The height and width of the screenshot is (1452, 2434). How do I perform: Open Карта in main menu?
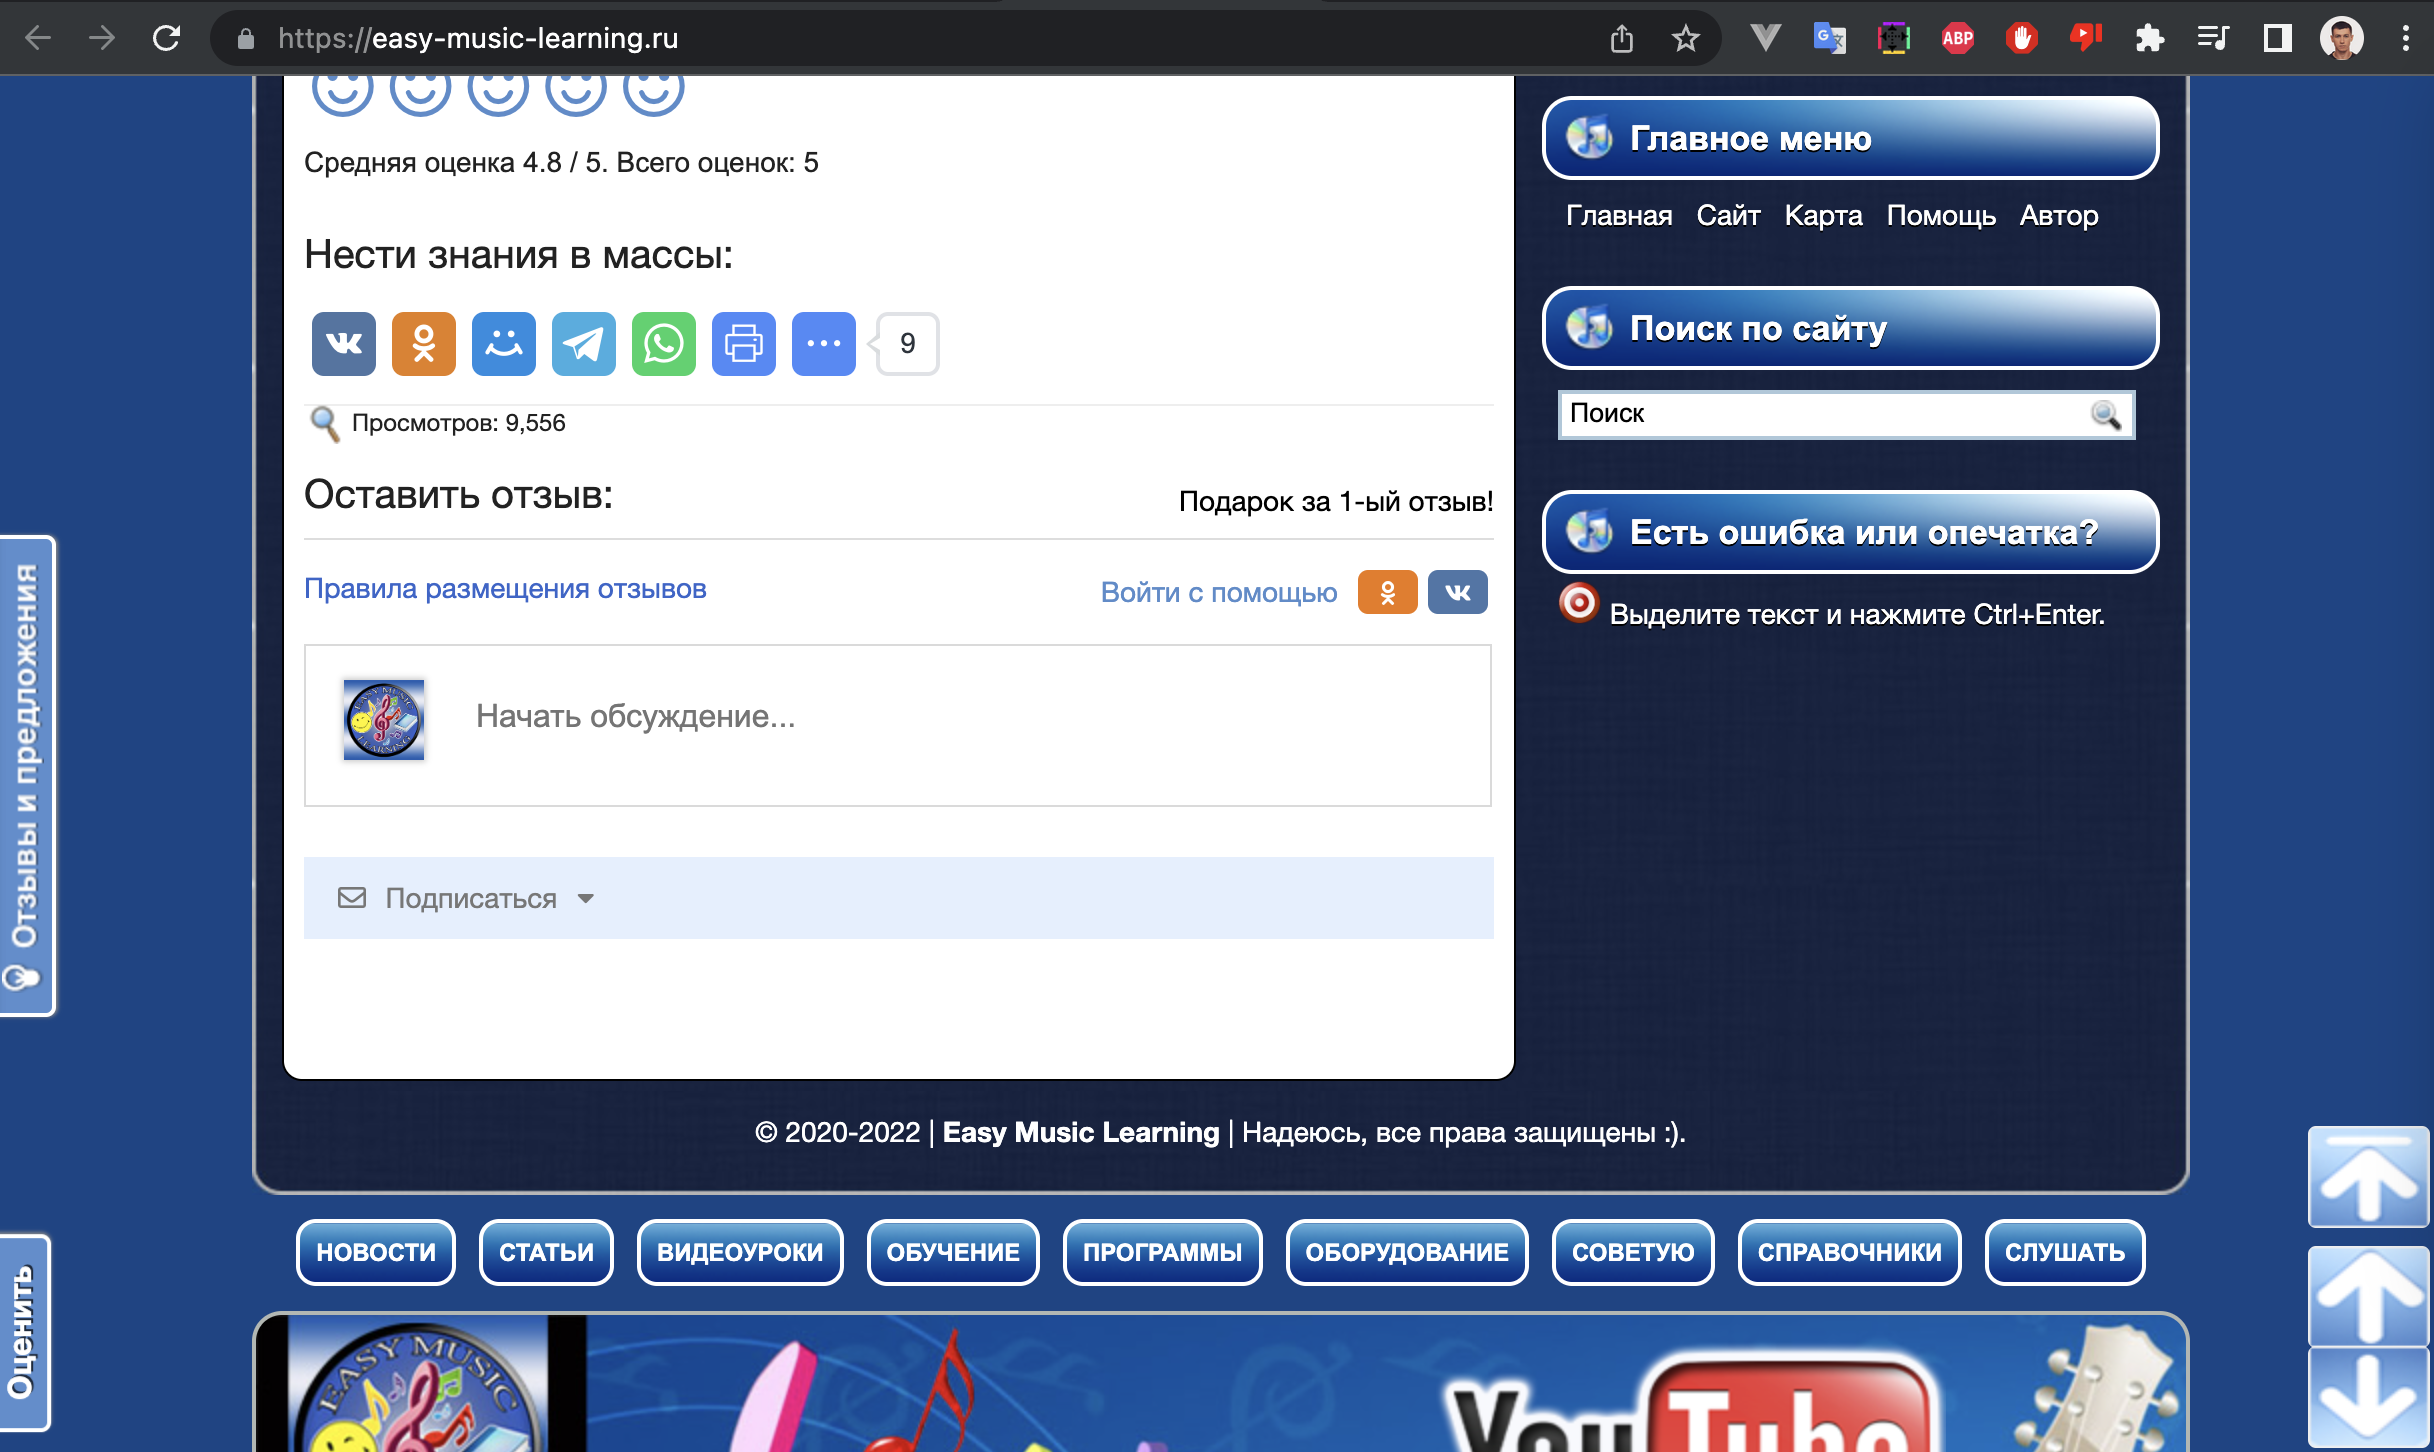tap(1823, 215)
